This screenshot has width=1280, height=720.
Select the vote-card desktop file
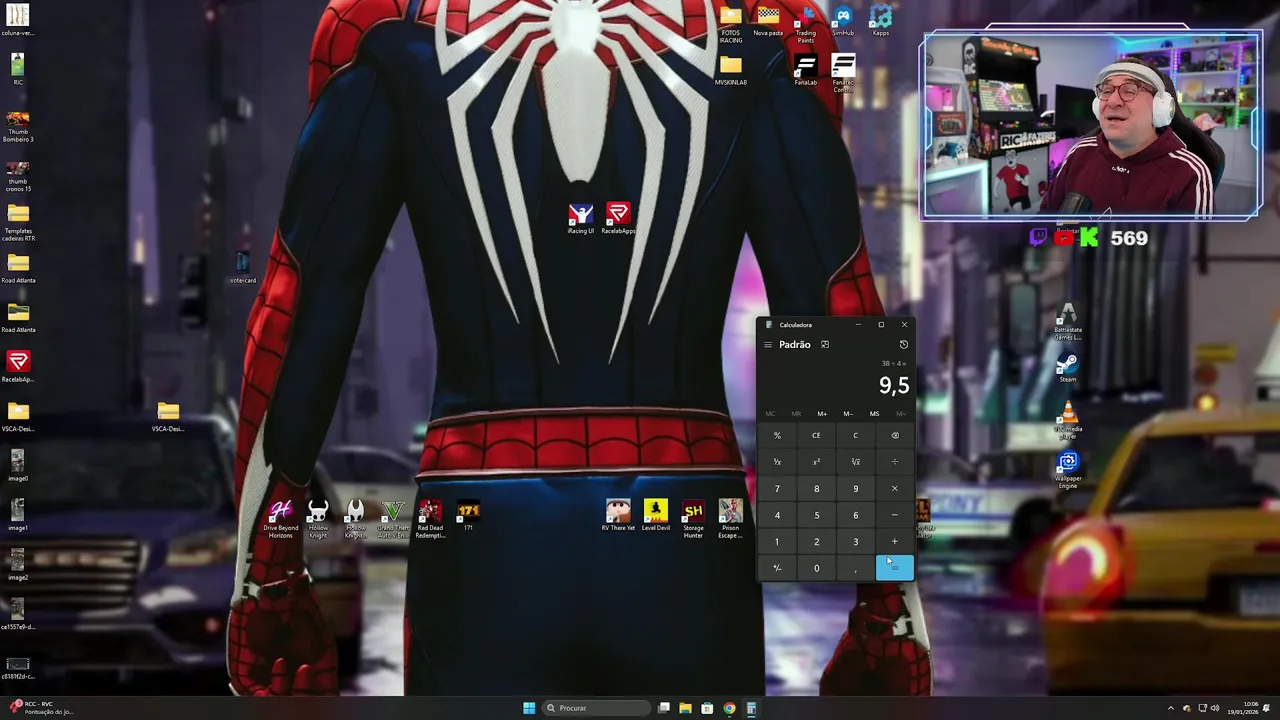click(x=242, y=268)
